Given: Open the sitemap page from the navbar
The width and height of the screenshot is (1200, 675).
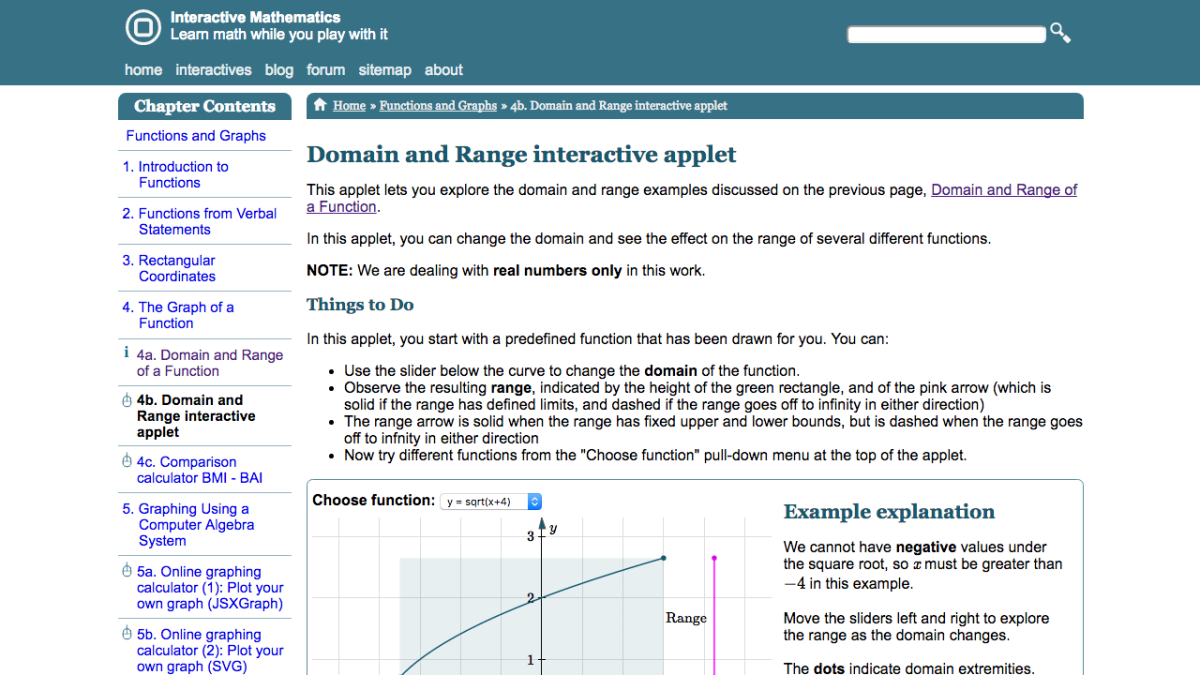Looking at the screenshot, I should point(385,69).
